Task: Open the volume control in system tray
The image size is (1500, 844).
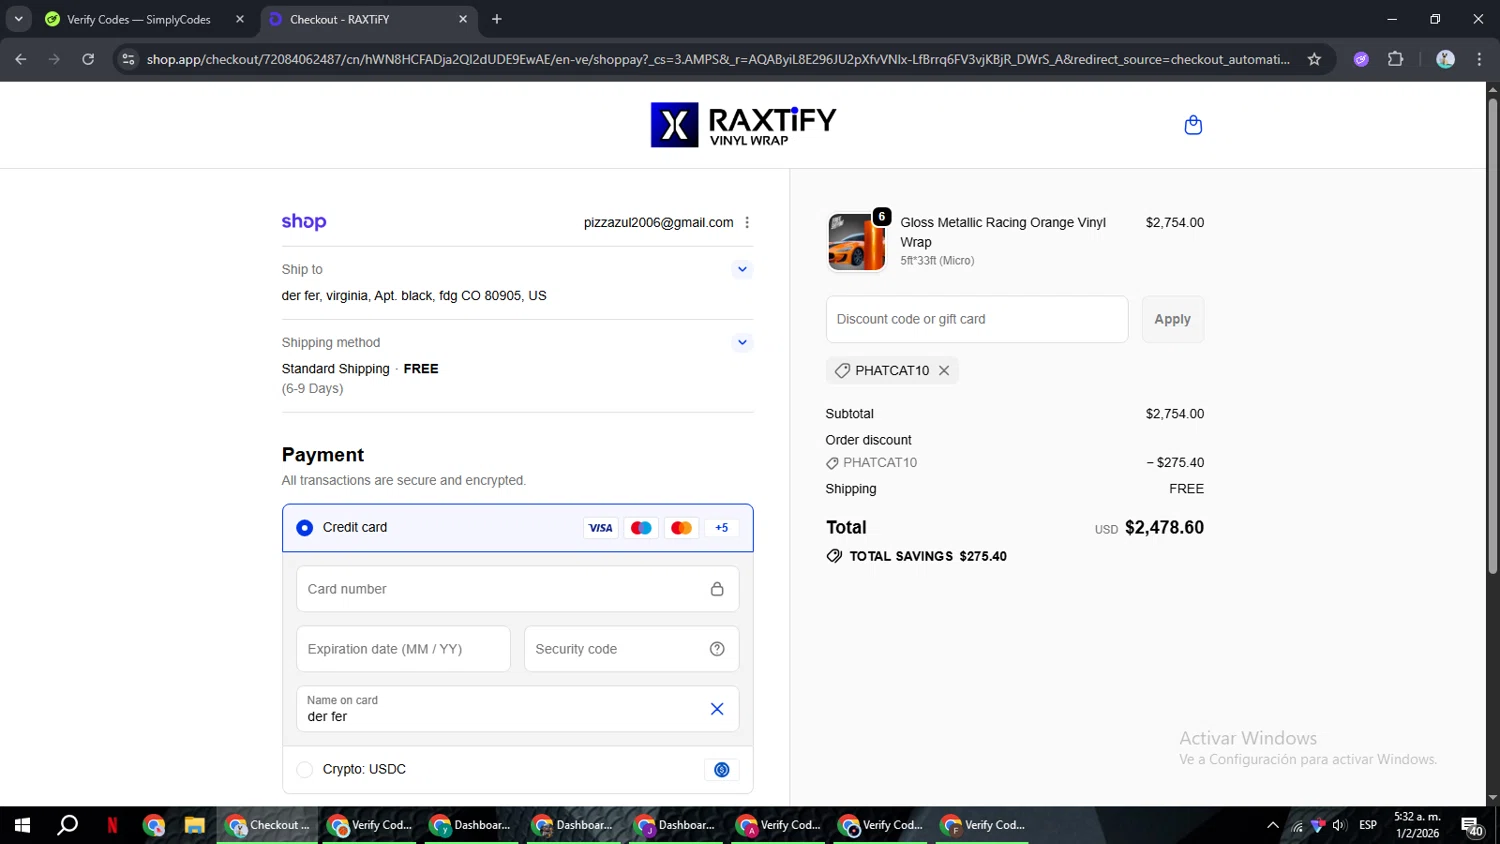Action: (1339, 825)
